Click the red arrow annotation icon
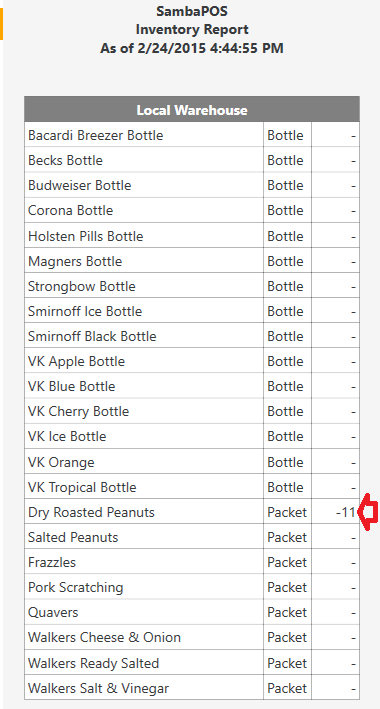This screenshot has height=709, width=380. click(367, 511)
